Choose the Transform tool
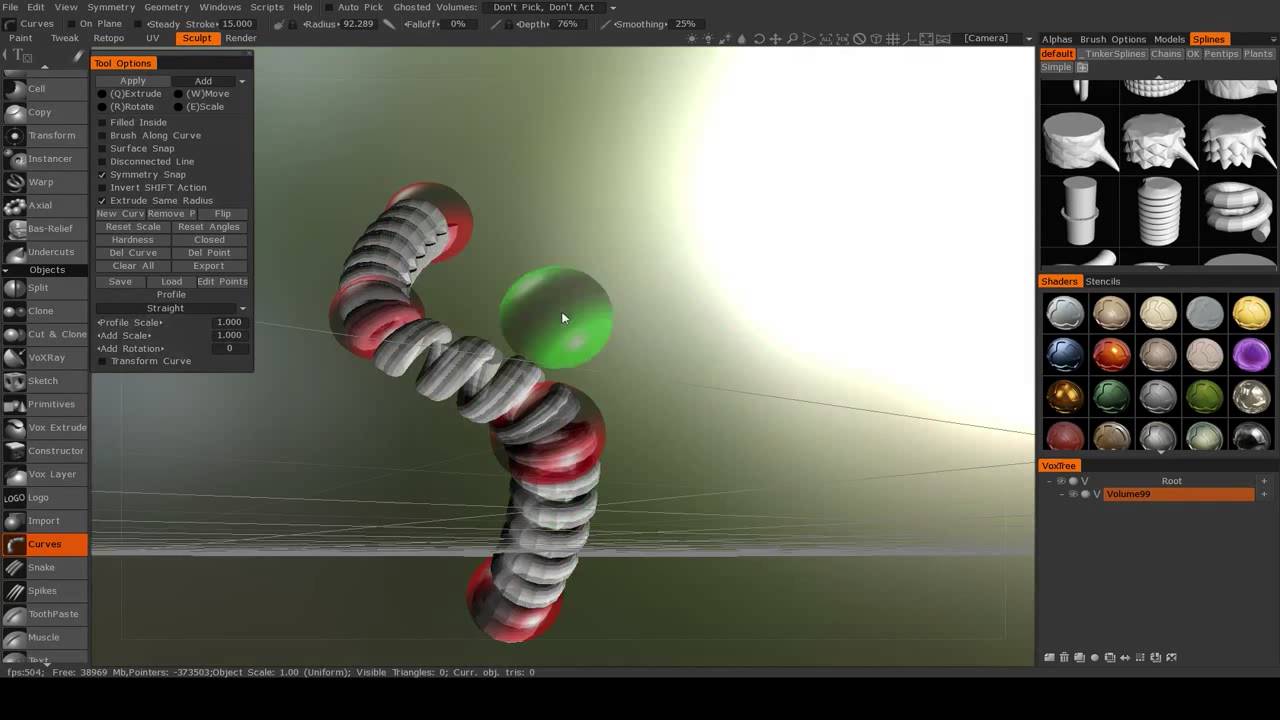Image resolution: width=1280 pixels, height=720 pixels. click(44, 135)
